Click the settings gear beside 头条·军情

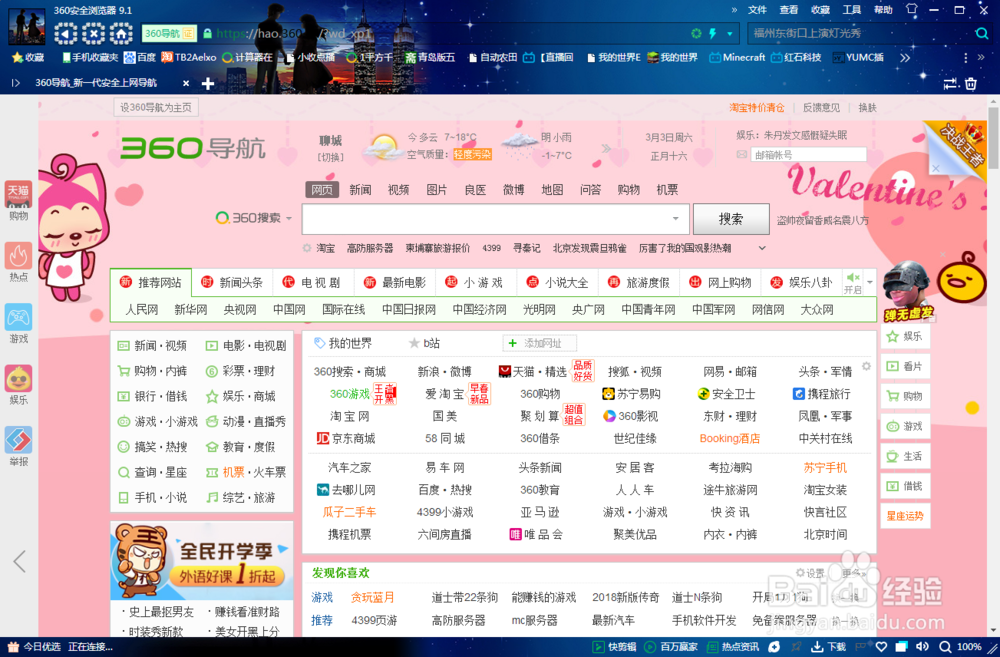(x=866, y=366)
